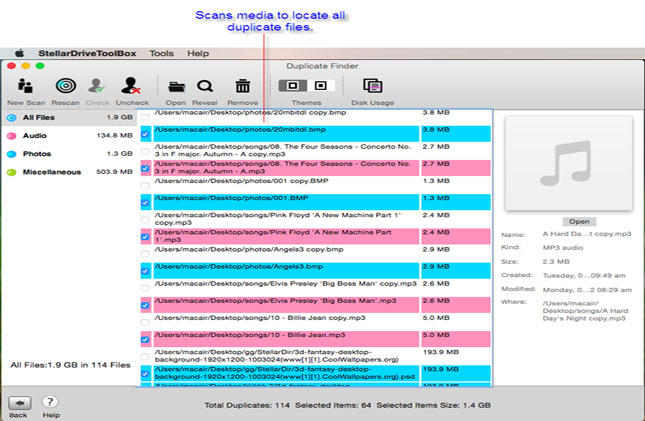The image size is (645, 421).
Task: Select Photos category in sidebar
Action: (x=69, y=154)
